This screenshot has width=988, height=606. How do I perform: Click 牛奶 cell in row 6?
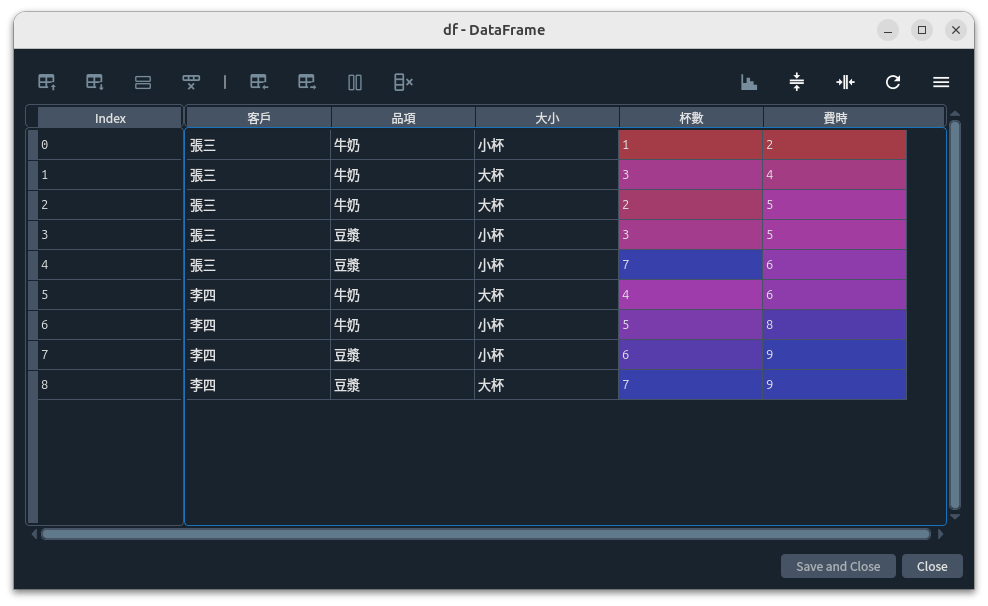tap(403, 325)
